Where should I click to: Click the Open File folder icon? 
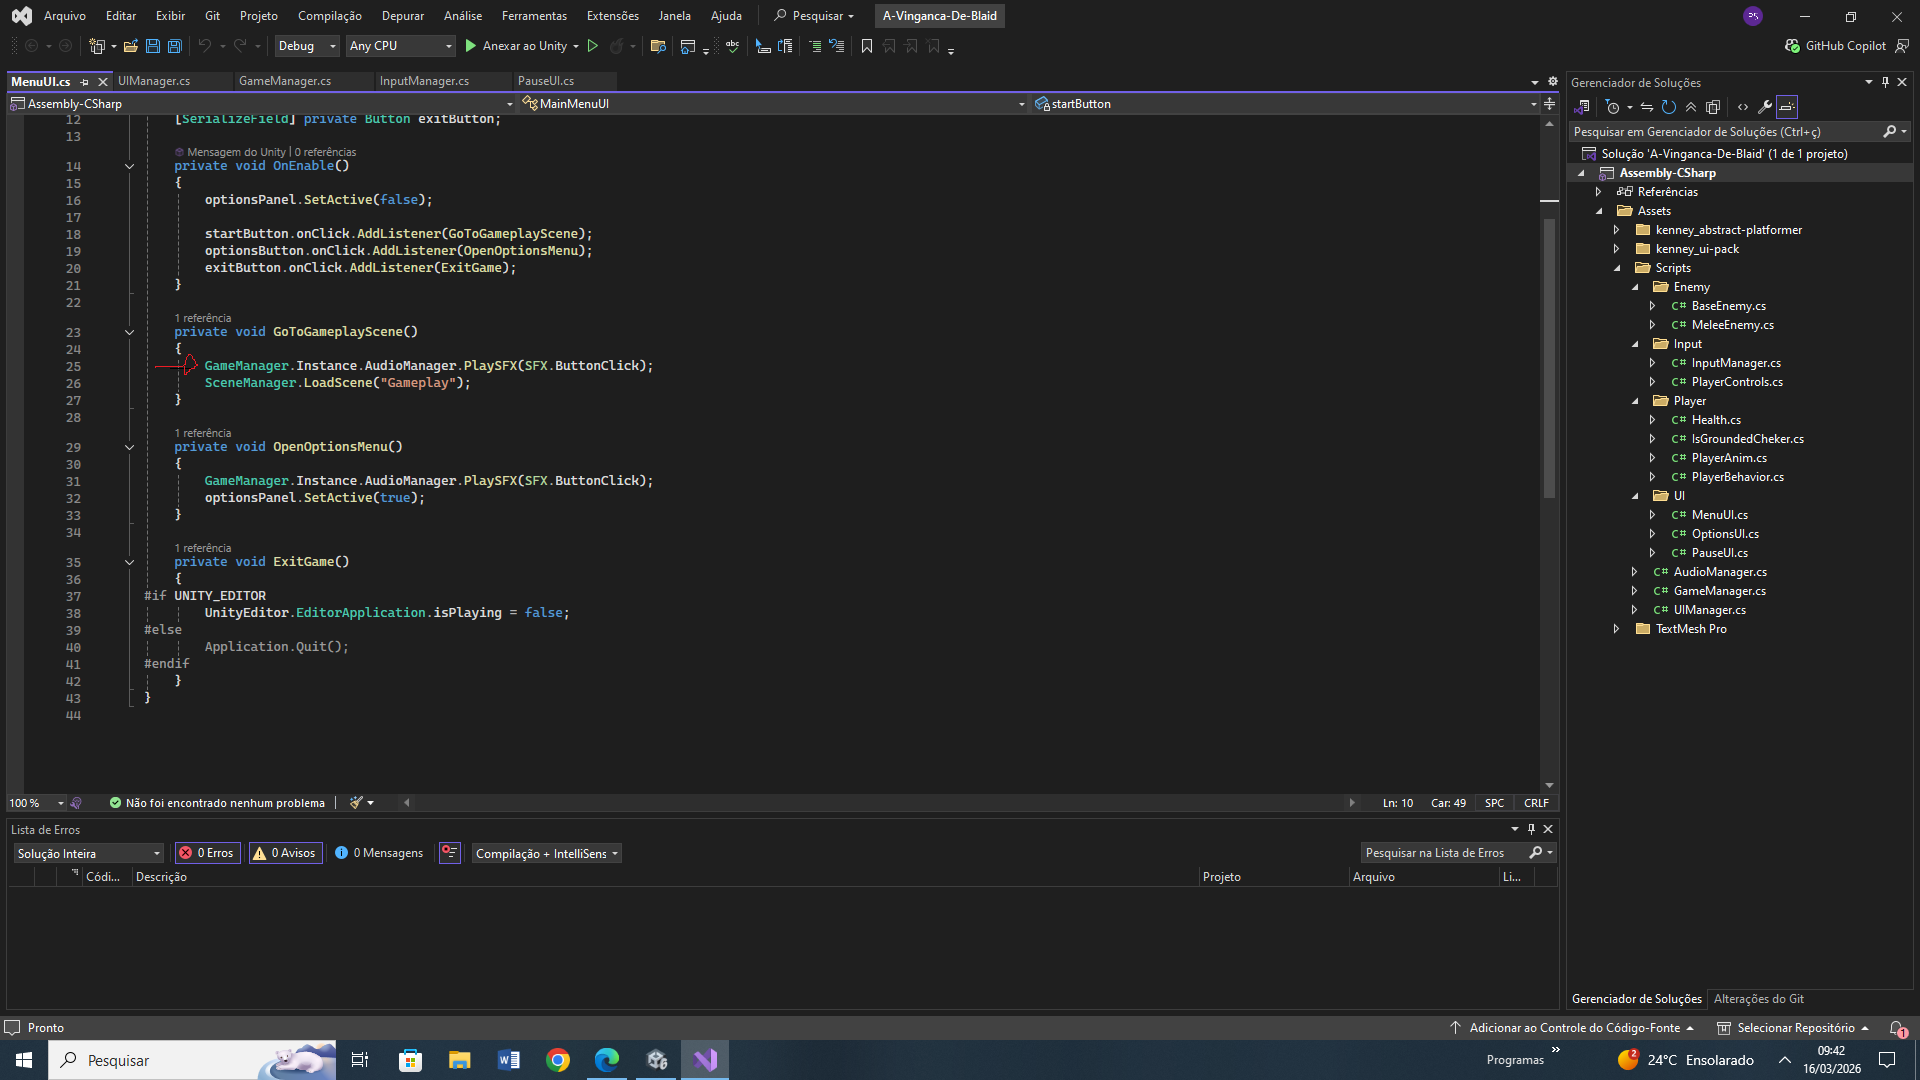tap(130, 46)
